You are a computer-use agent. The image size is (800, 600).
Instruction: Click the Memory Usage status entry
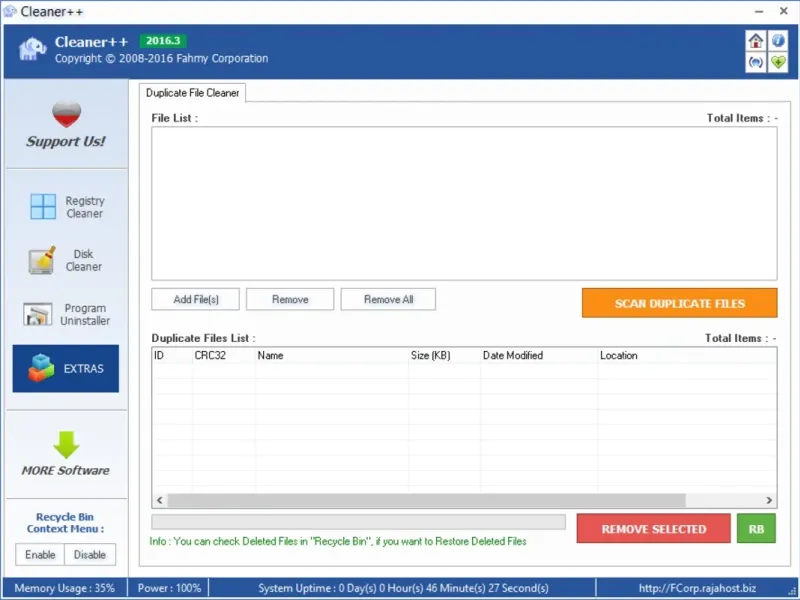(64, 588)
